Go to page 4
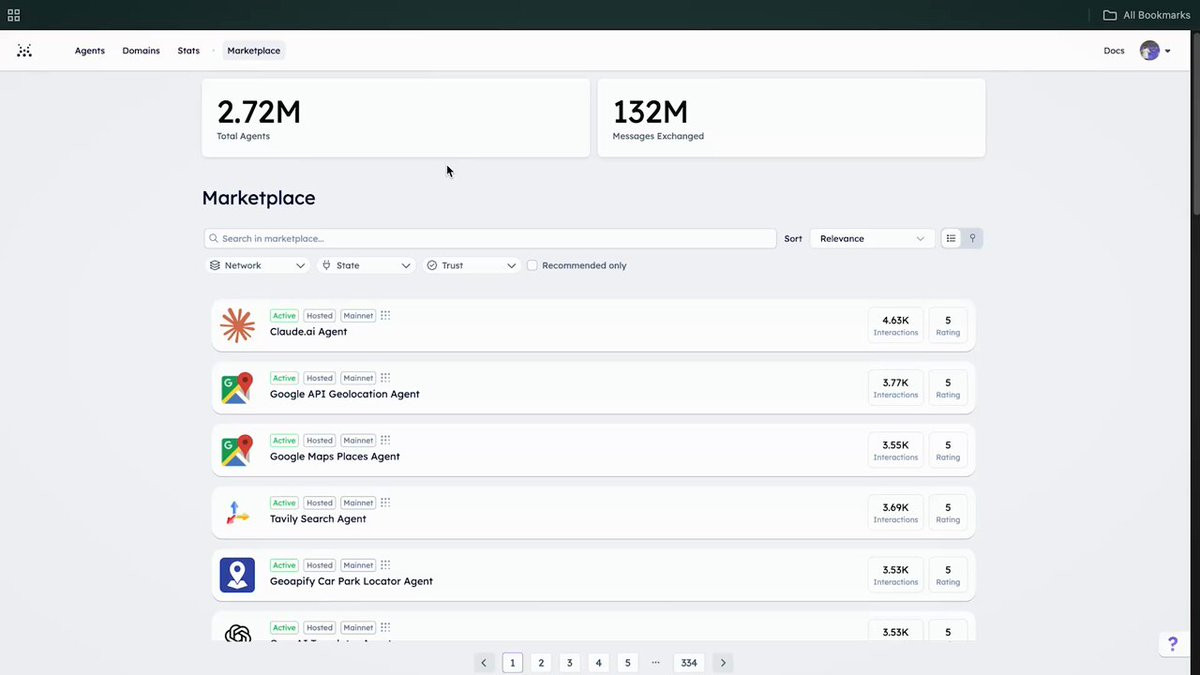Viewport: 1200px width, 675px height. 598,662
